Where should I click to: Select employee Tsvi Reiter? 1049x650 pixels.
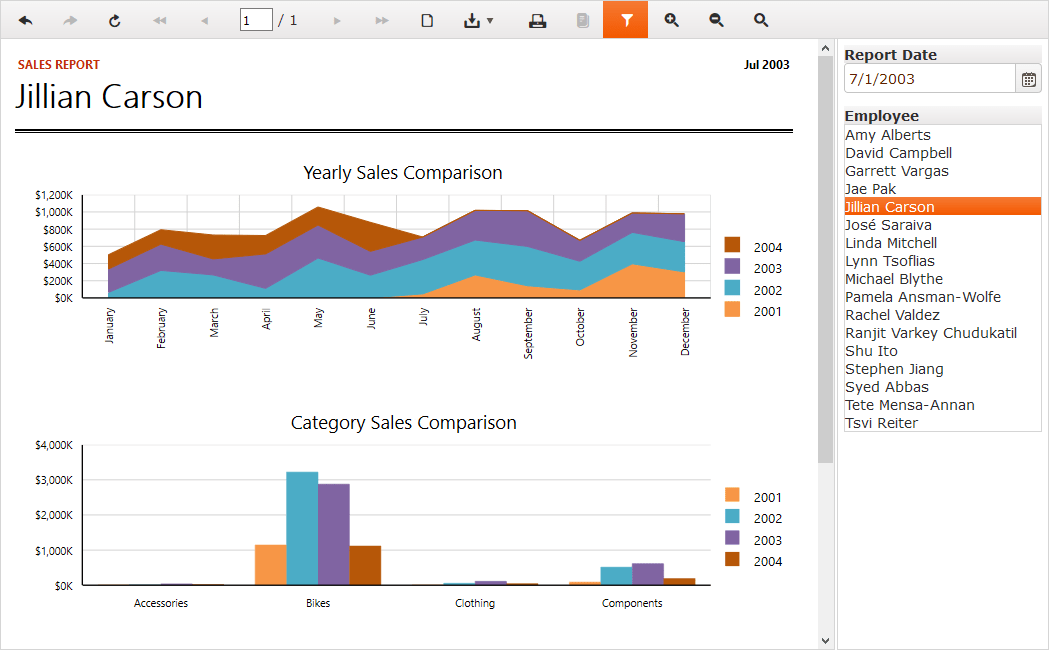pos(943,423)
